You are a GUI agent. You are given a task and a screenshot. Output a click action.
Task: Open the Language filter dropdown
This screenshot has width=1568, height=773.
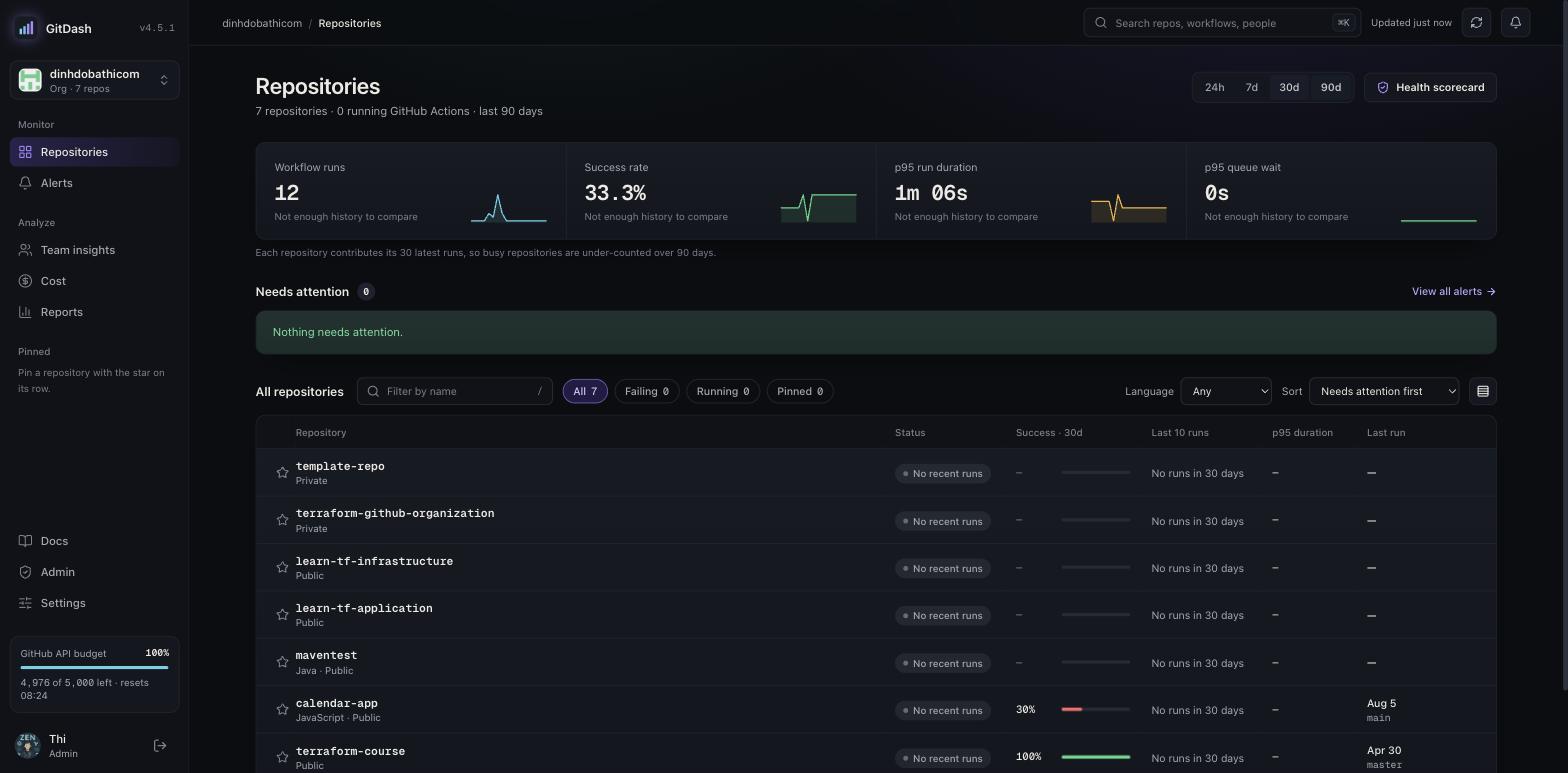coord(1226,391)
